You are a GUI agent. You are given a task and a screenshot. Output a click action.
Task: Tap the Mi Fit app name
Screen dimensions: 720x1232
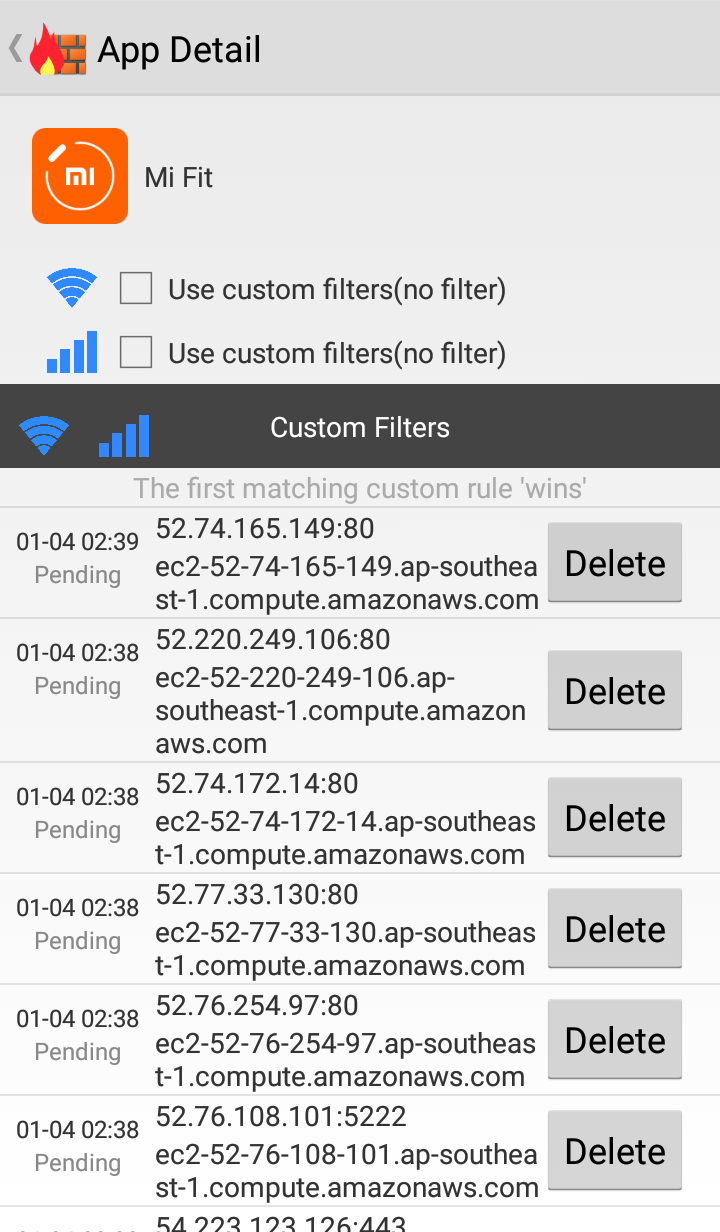pos(179,178)
